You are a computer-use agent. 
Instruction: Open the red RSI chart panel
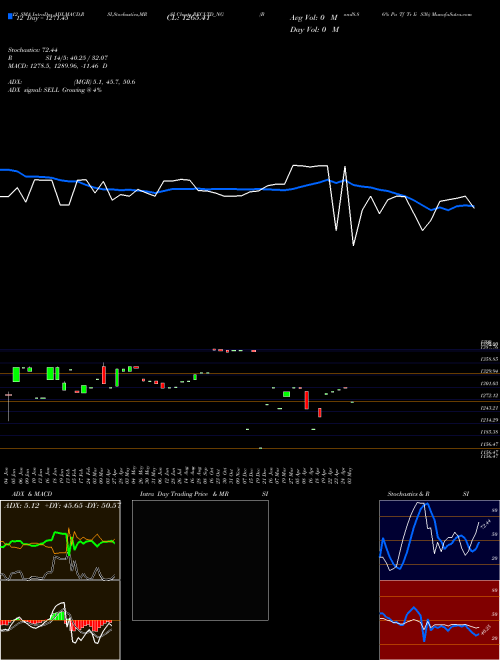tap(439, 620)
